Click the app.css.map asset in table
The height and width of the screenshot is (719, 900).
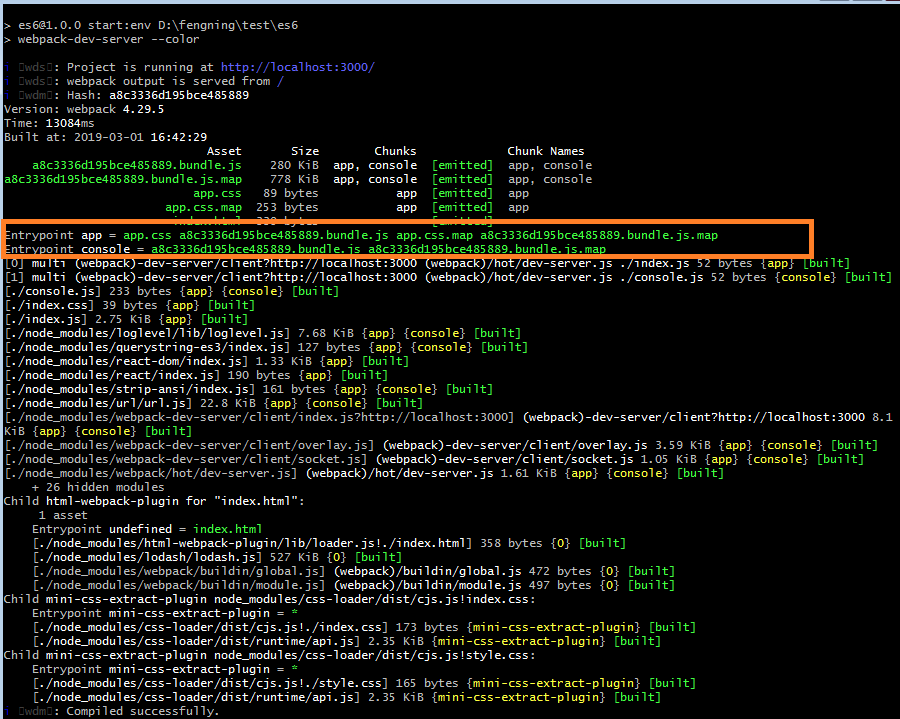tap(203, 207)
